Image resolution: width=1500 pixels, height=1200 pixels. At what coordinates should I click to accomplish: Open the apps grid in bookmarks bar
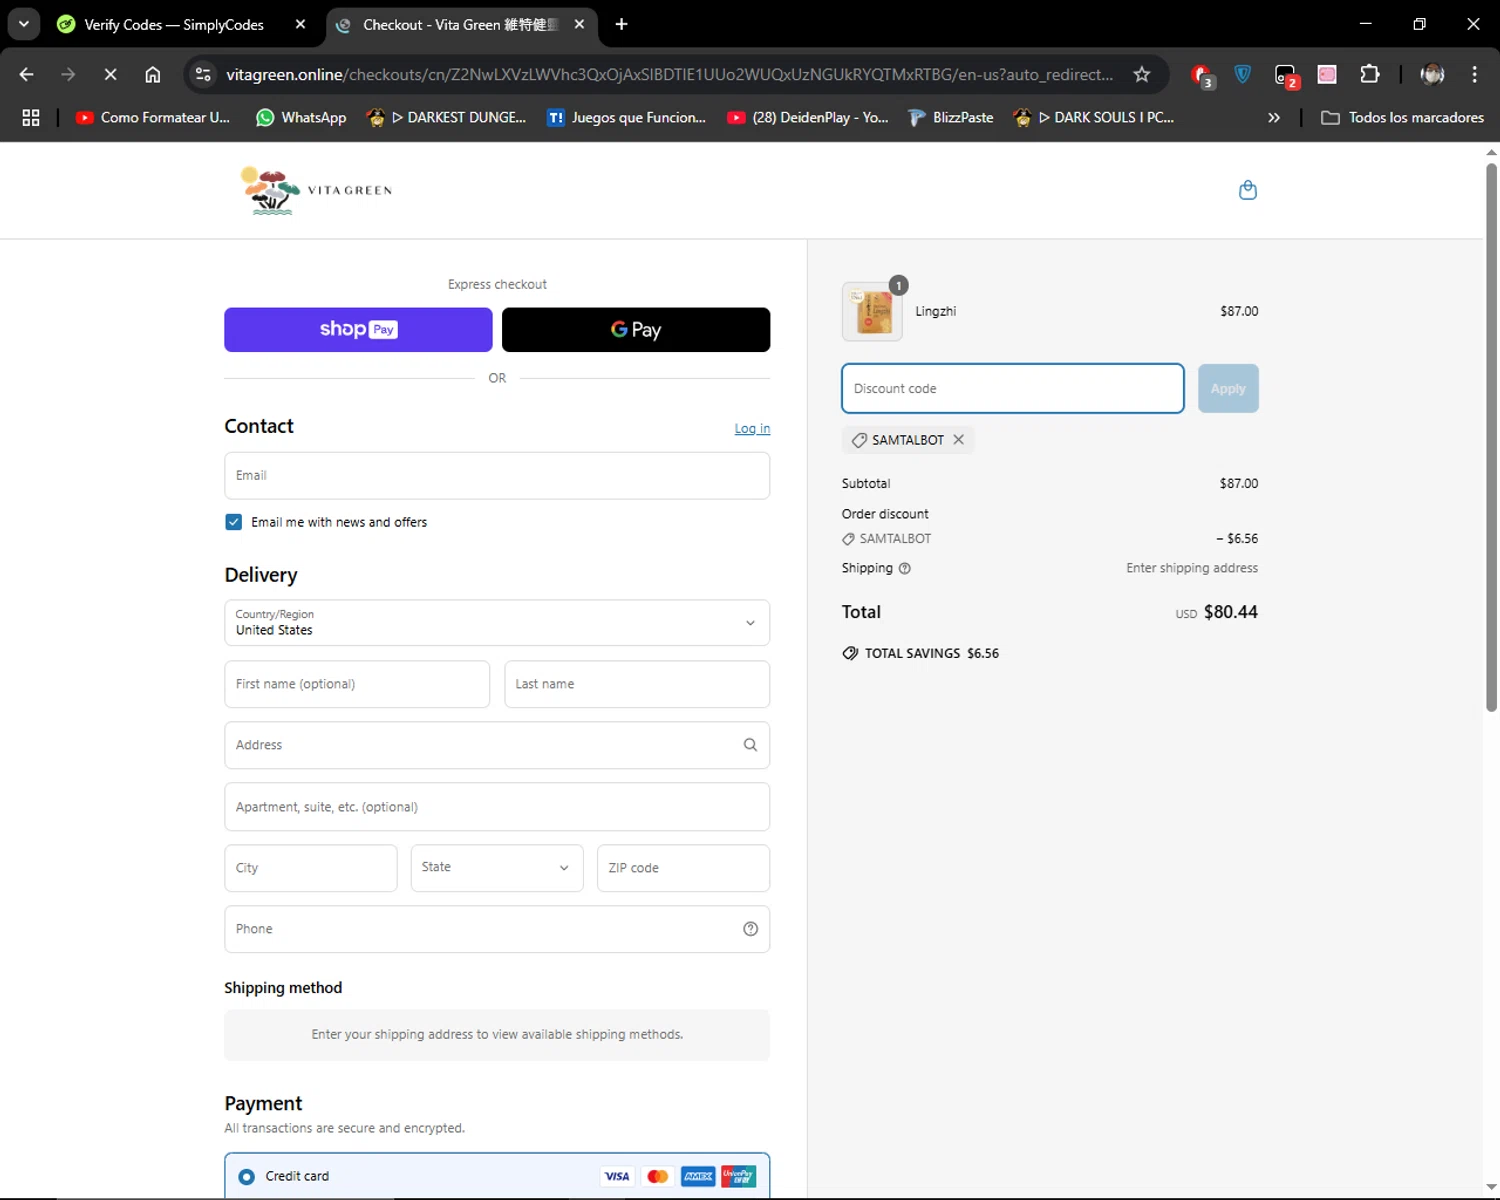point(31,117)
